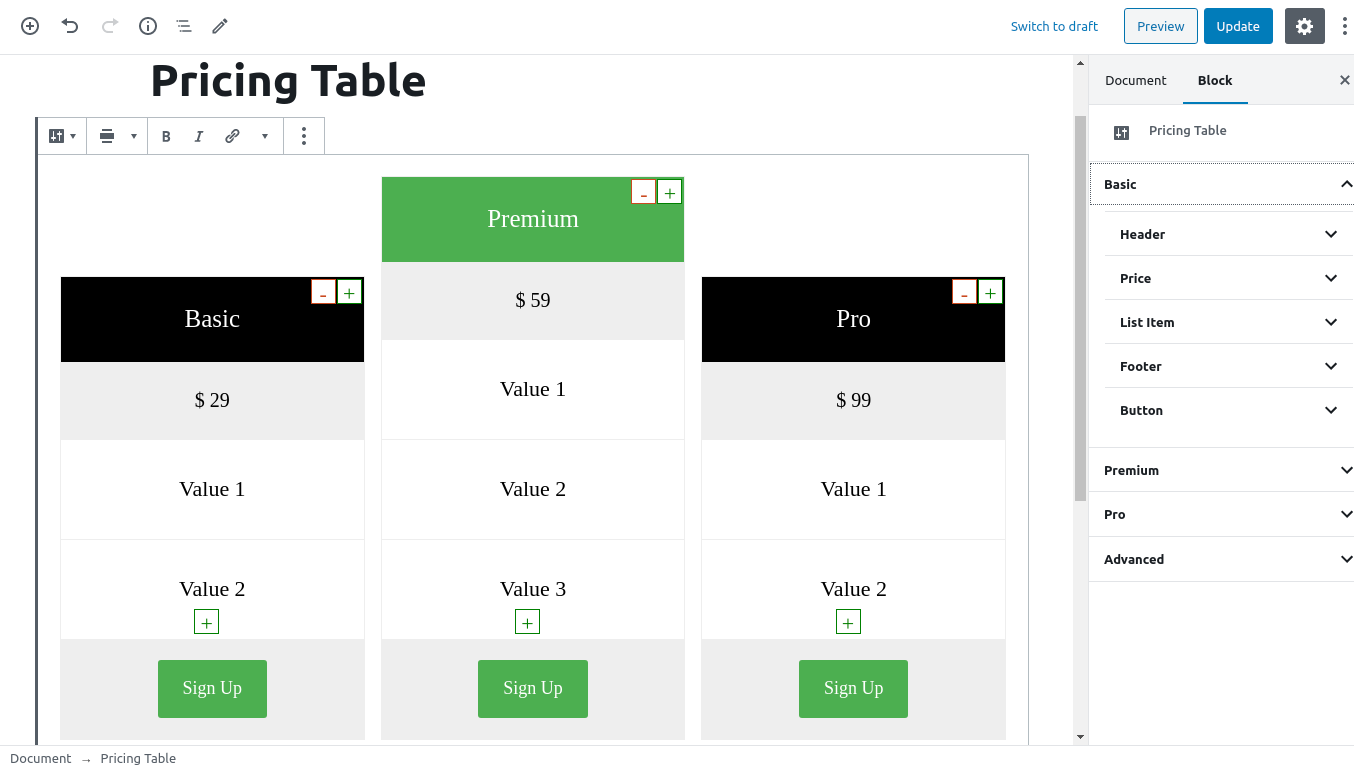Click the pencil tools icon

tap(220, 26)
